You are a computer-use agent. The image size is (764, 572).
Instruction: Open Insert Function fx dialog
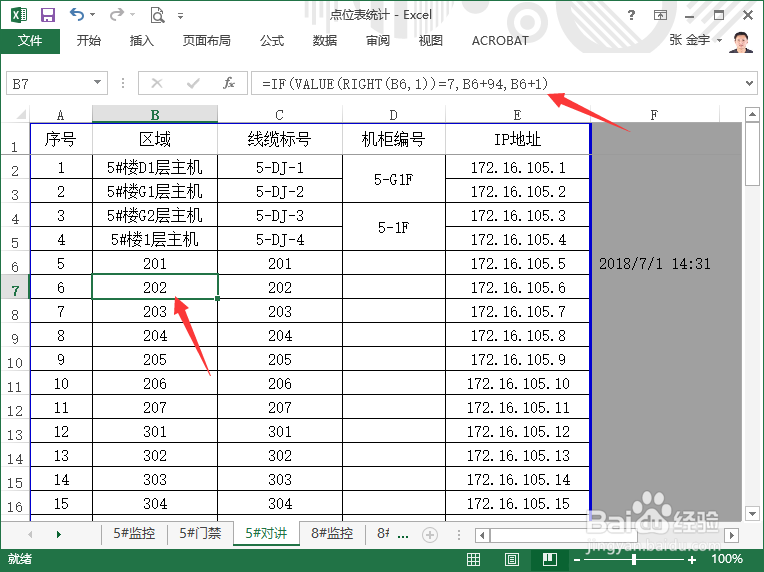point(229,83)
